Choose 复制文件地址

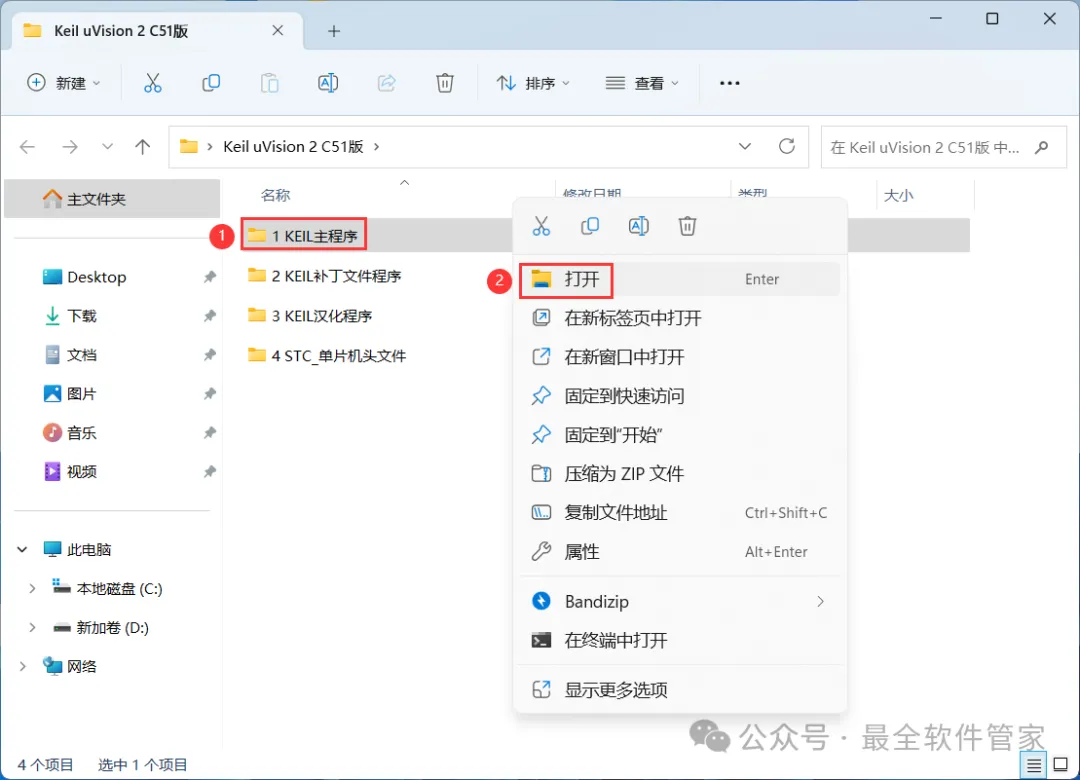680,513
